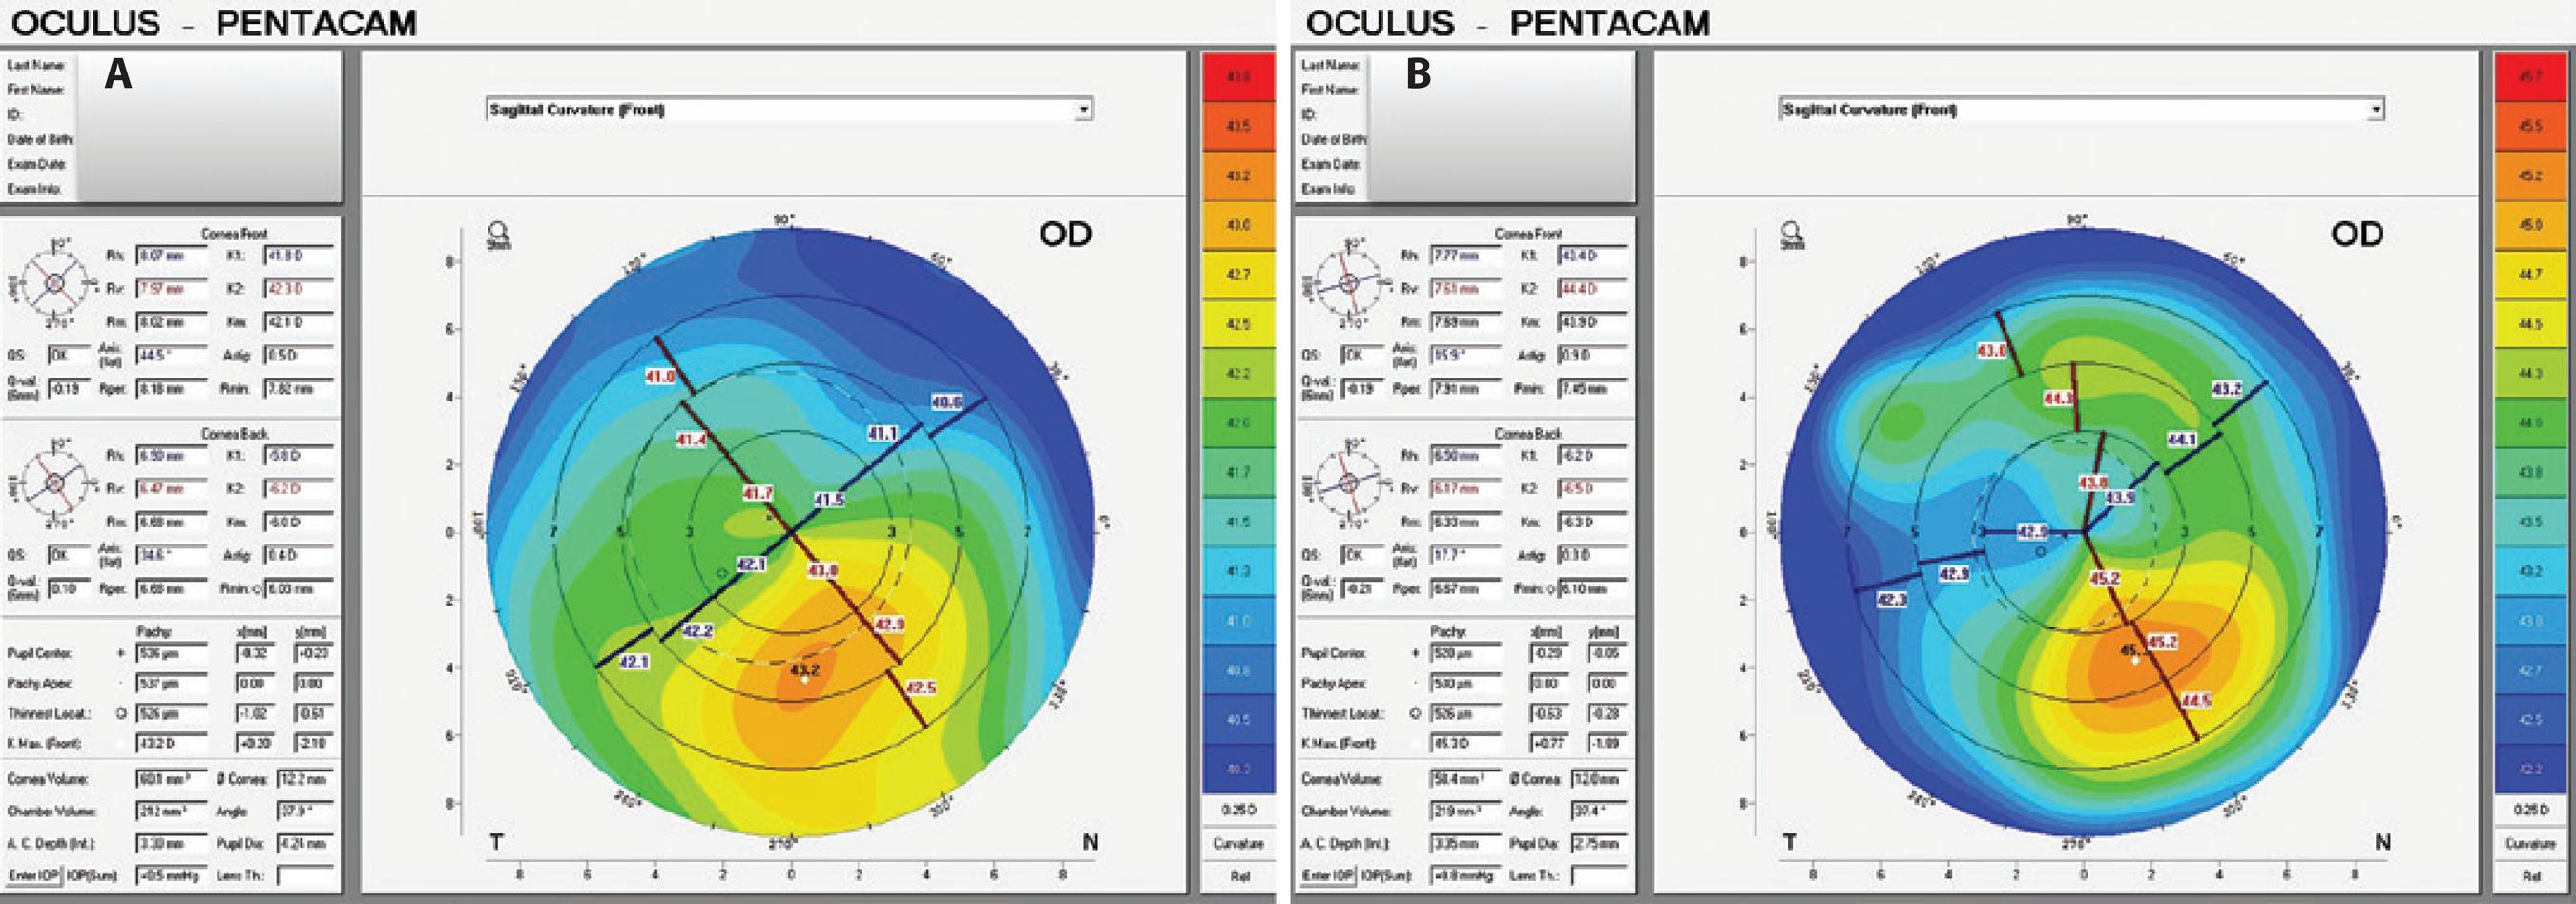Open Sagittal Curvature dropdown in panel A
2576x904 pixels.
pyautogui.click(x=1082, y=110)
